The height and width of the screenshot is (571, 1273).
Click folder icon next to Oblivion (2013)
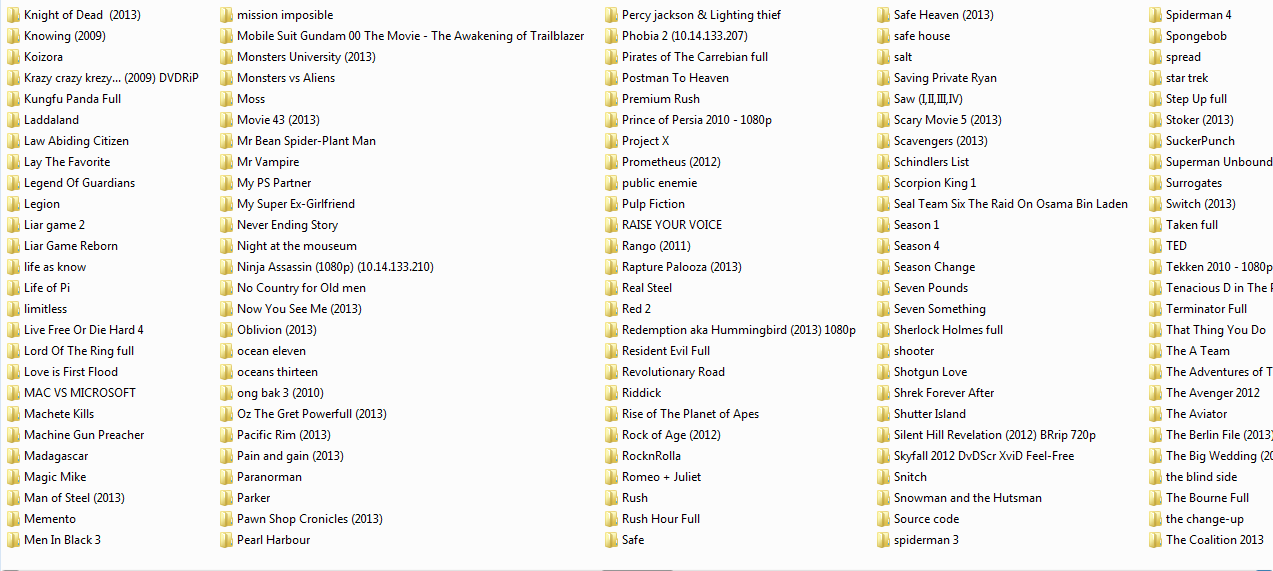click(226, 330)
